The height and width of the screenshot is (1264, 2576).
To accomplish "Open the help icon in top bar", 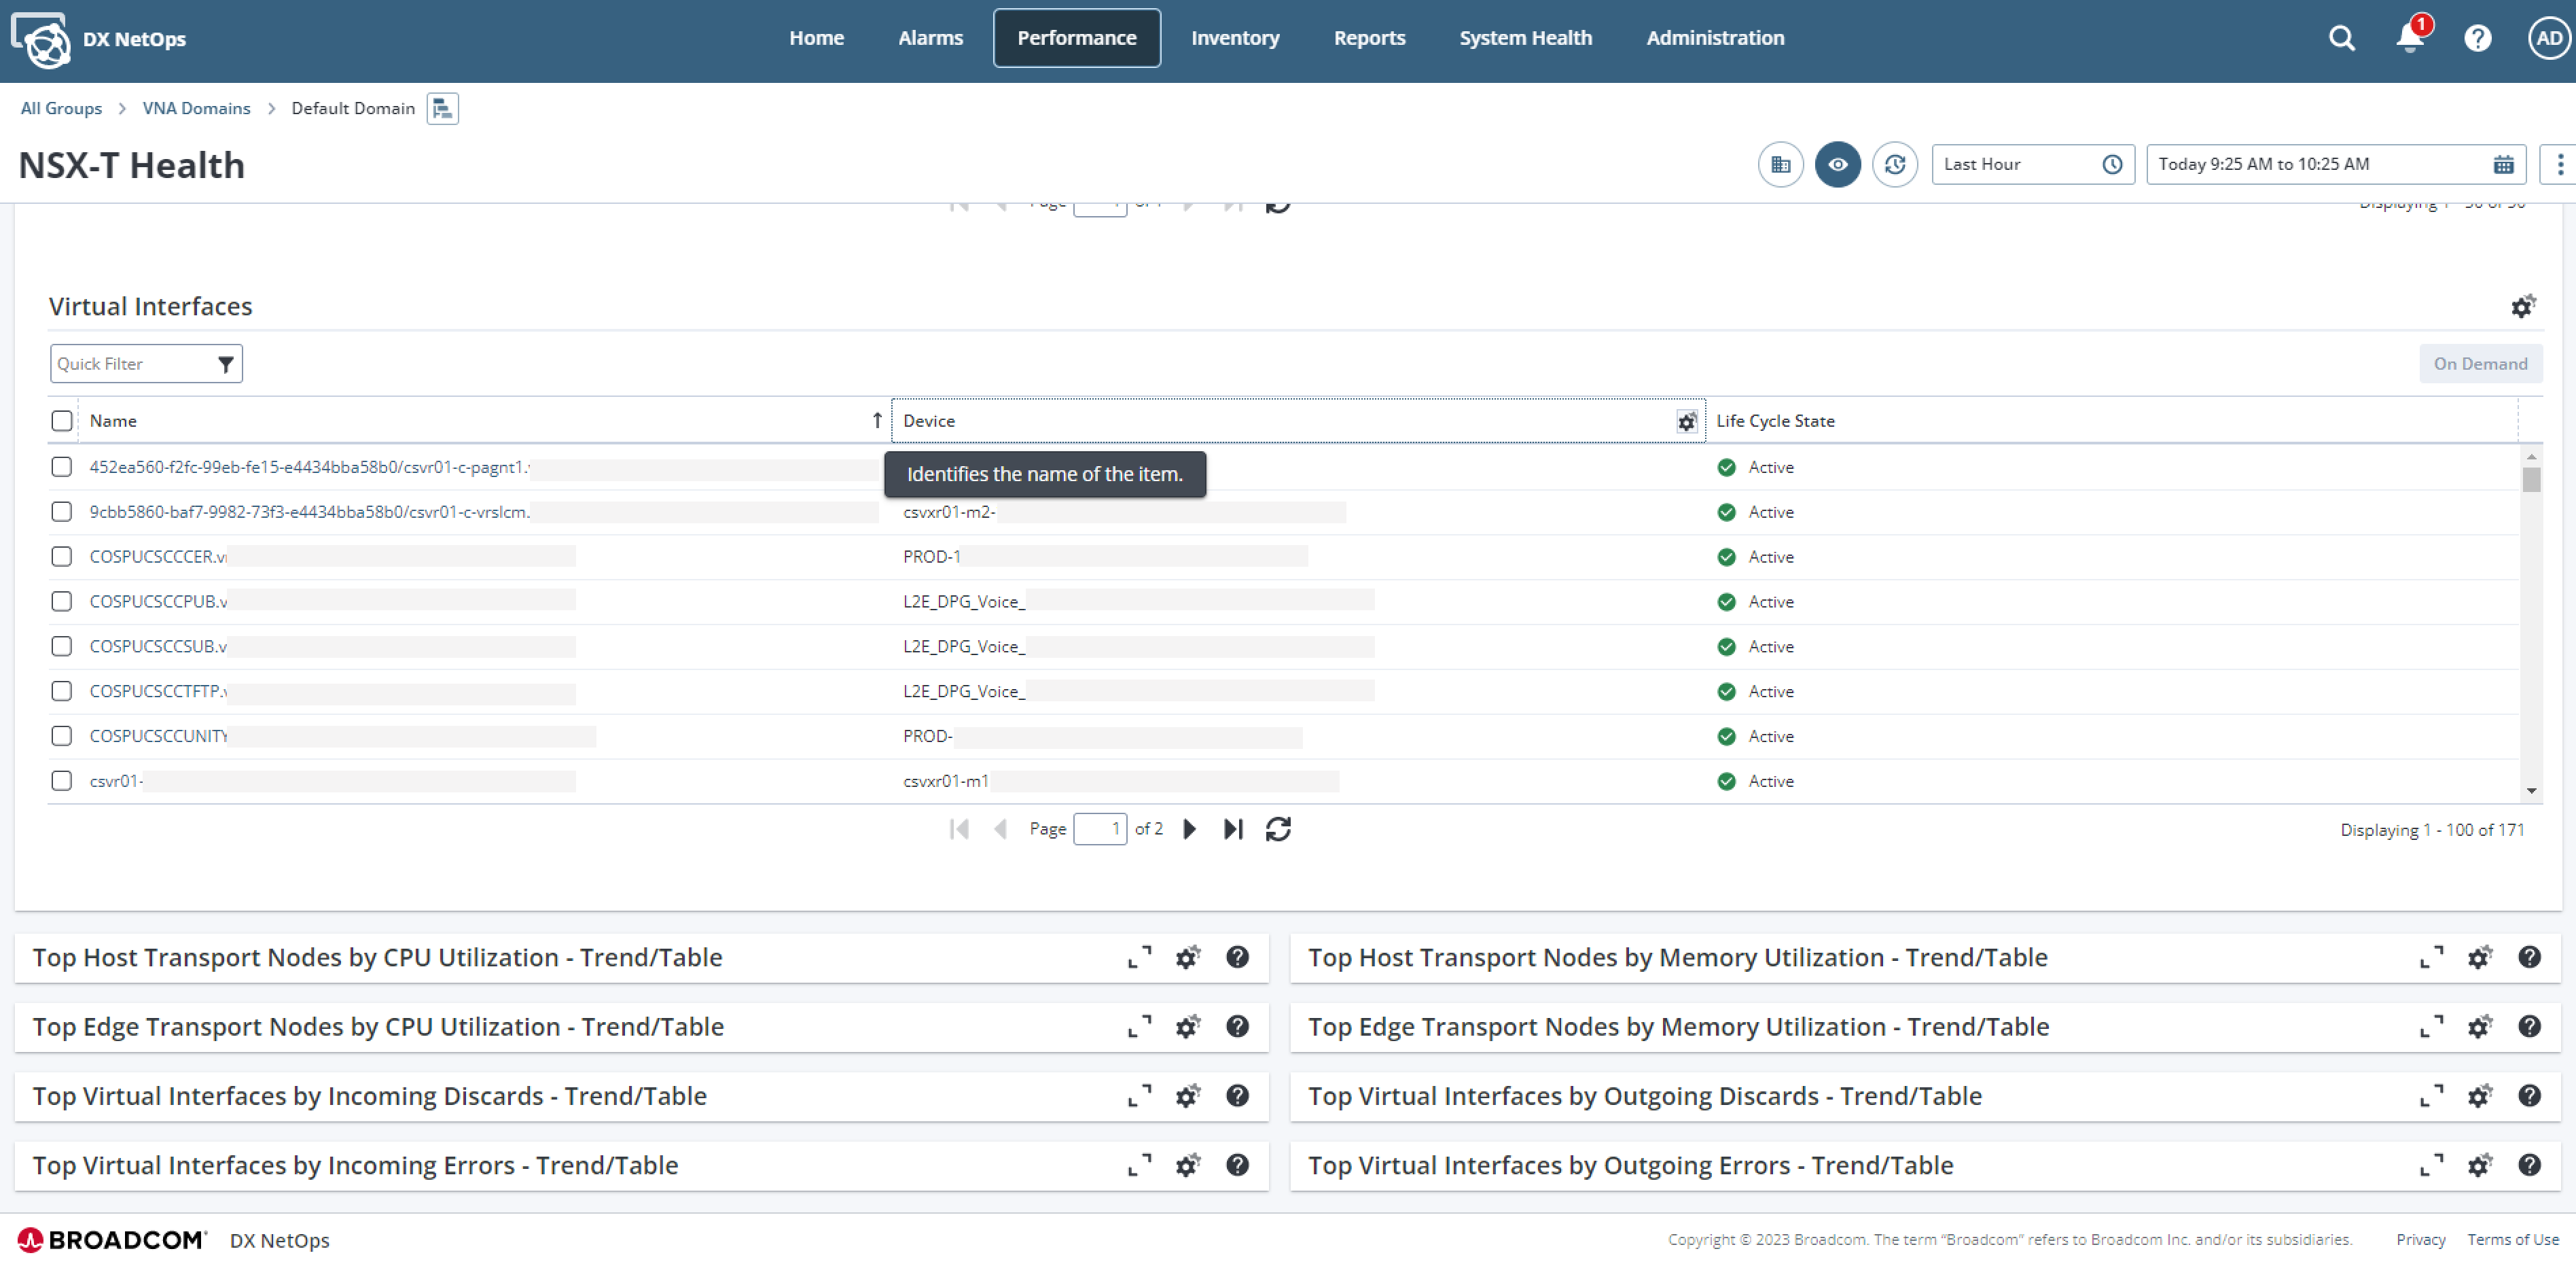I will click(x=2478, y=37).
